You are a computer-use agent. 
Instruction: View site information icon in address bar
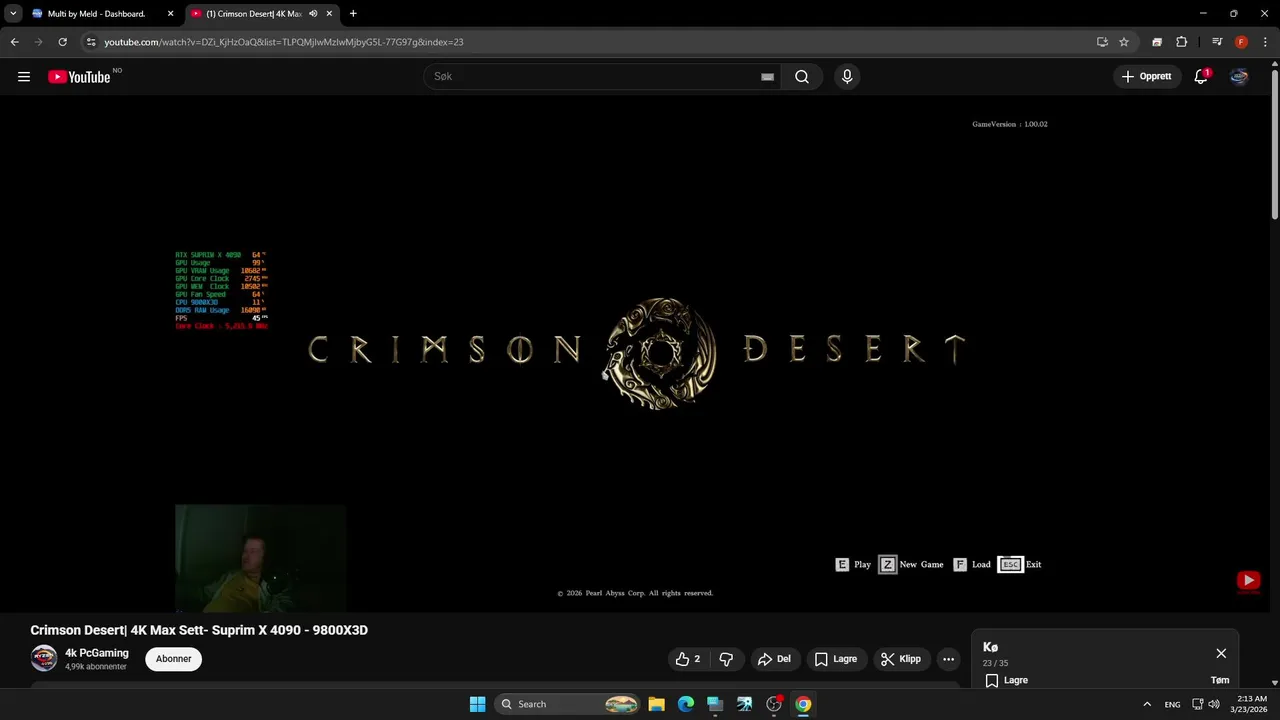tap(91, 42)
